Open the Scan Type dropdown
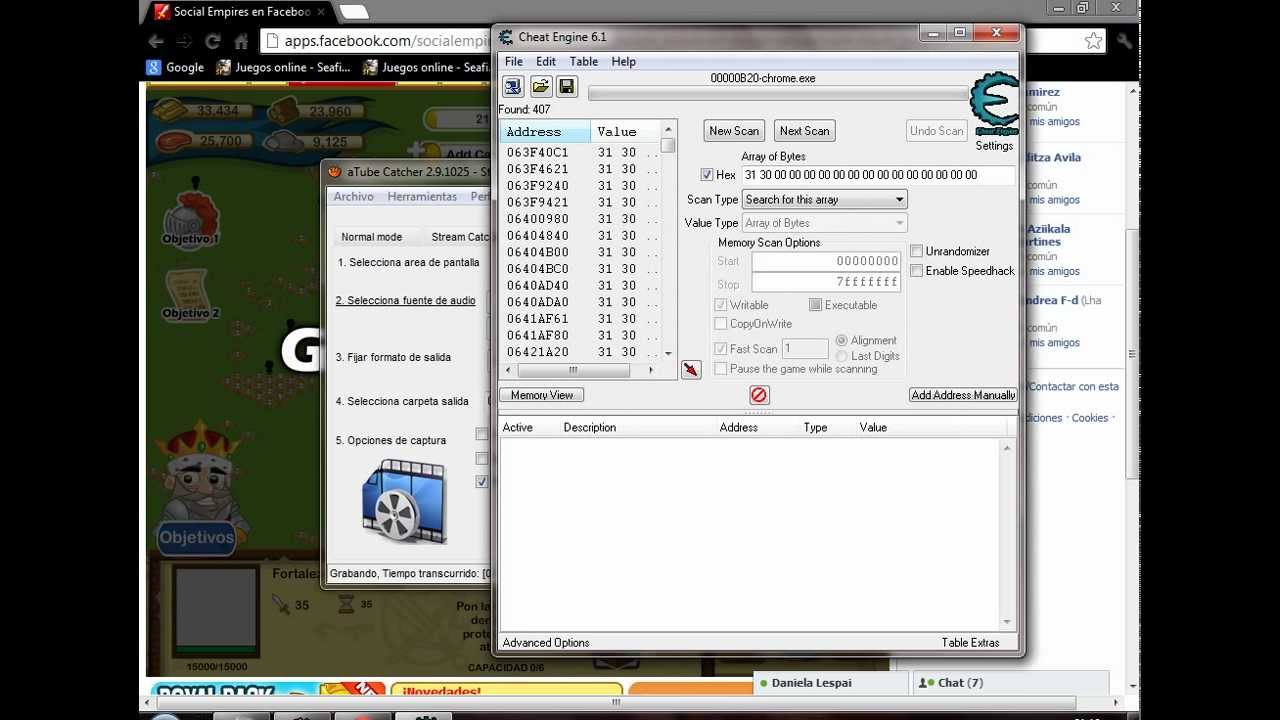This screenshot has height=720, width=1280. [824, 200]
